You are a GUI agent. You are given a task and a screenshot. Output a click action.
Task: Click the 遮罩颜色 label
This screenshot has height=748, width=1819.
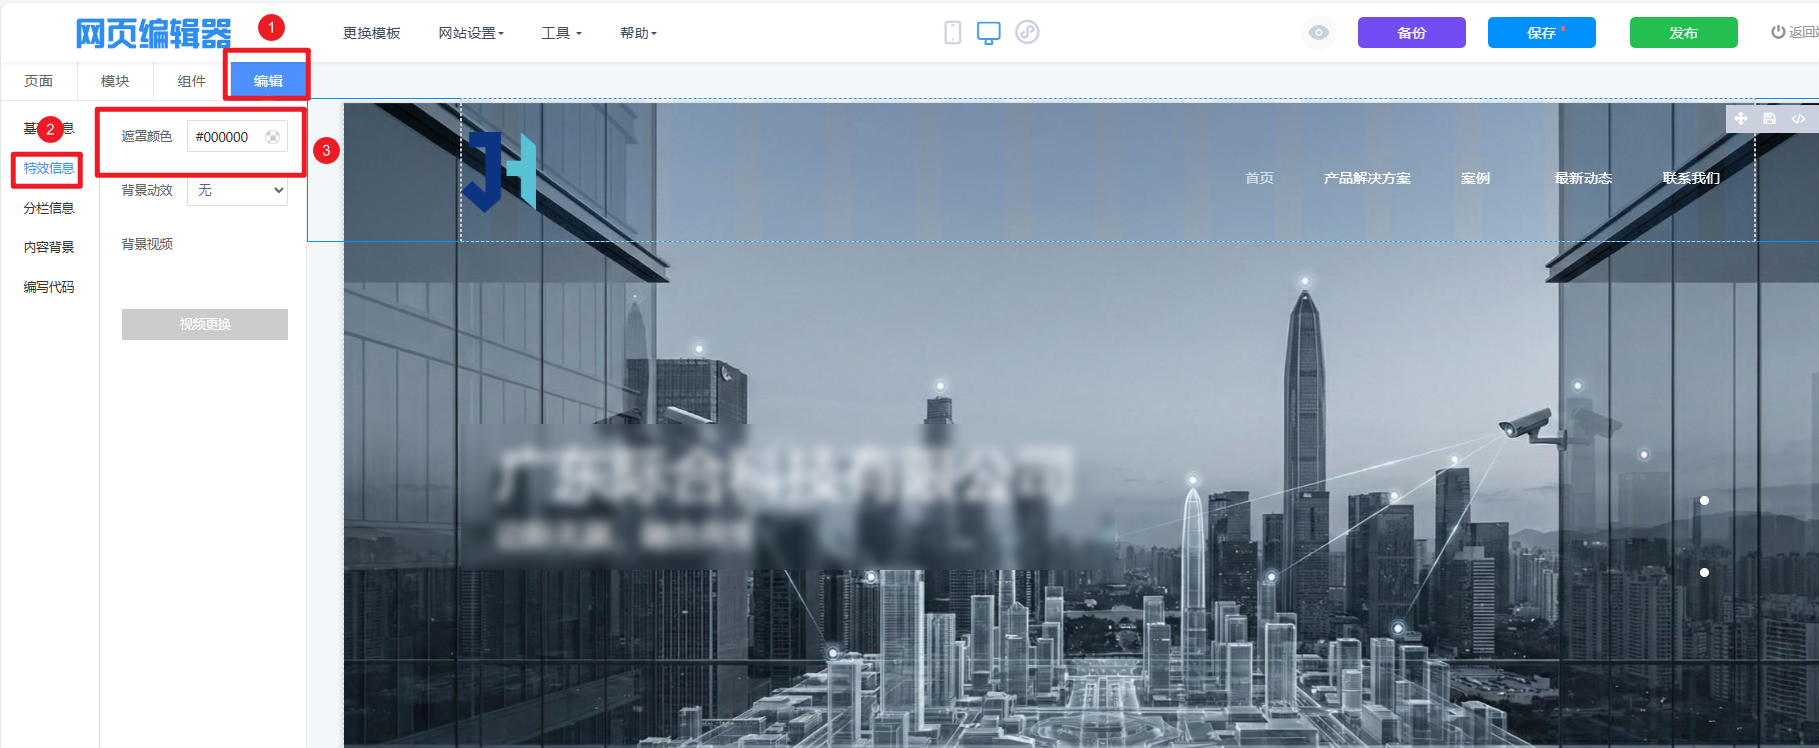[x=147, y=136]
